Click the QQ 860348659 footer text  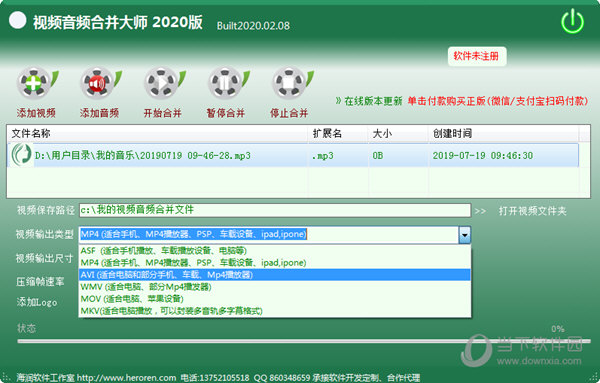(282, 378)
